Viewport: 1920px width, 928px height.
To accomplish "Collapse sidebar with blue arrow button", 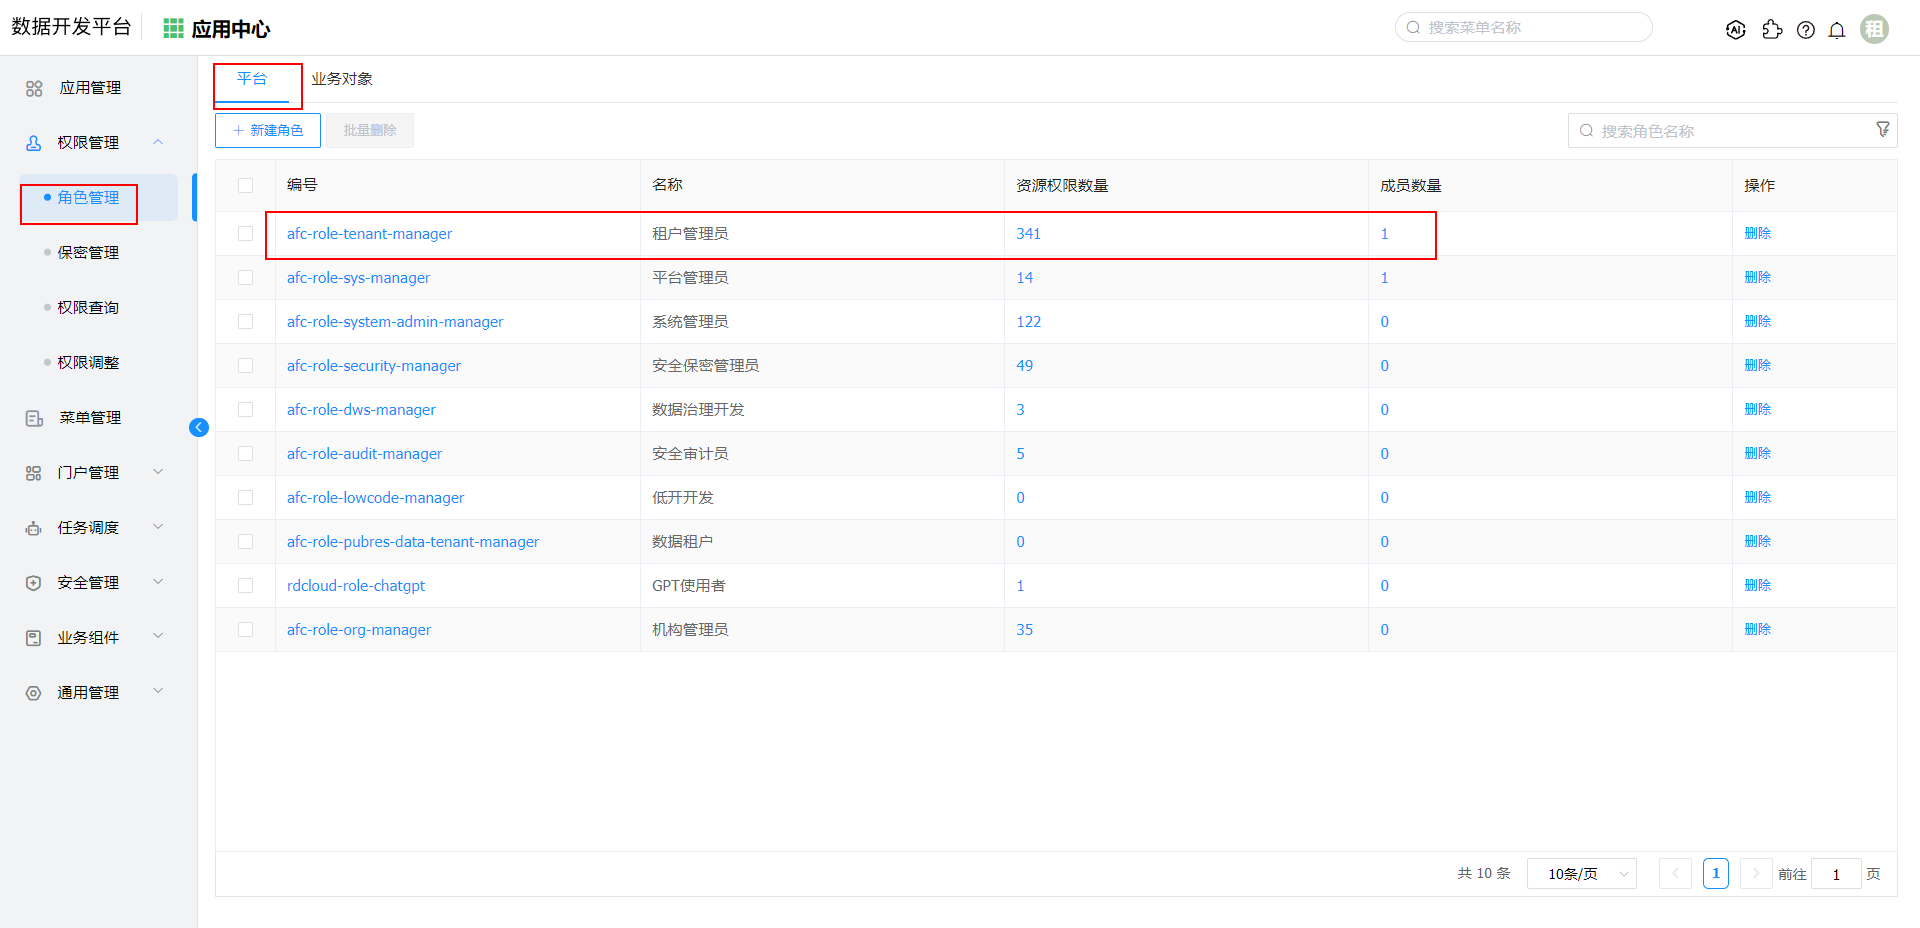I will coord(199,428).
